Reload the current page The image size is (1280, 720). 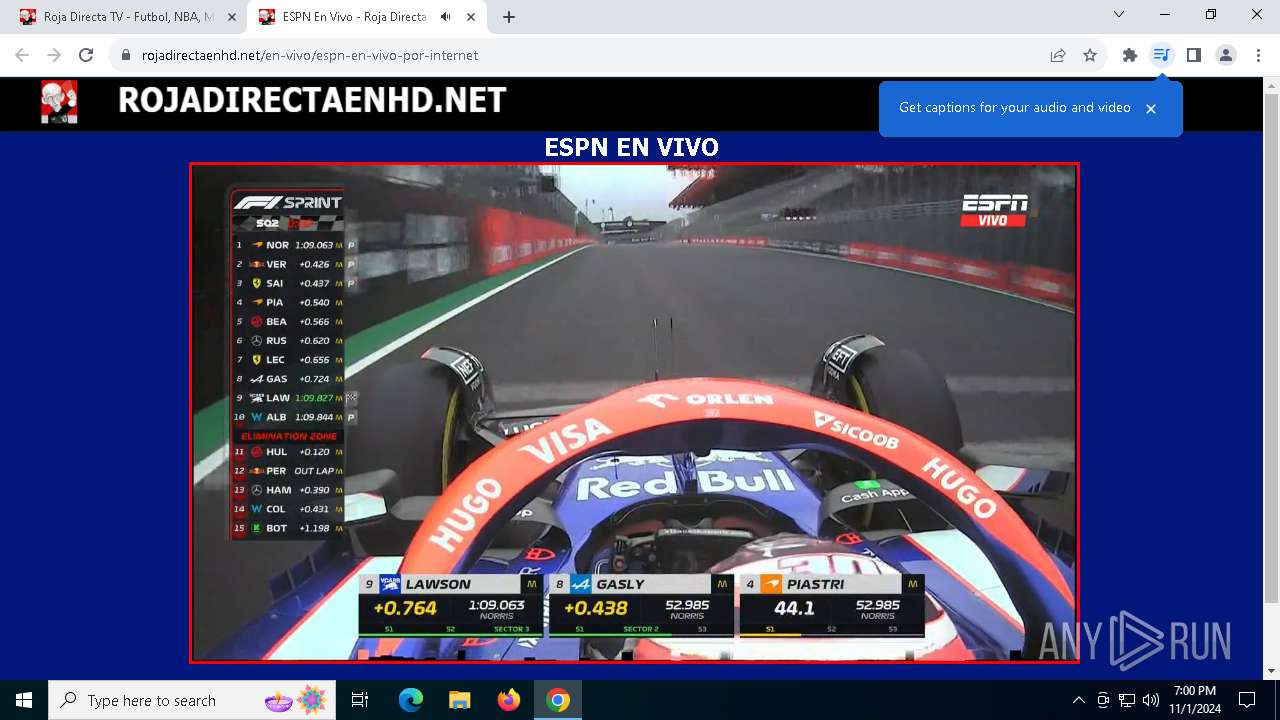86,55
